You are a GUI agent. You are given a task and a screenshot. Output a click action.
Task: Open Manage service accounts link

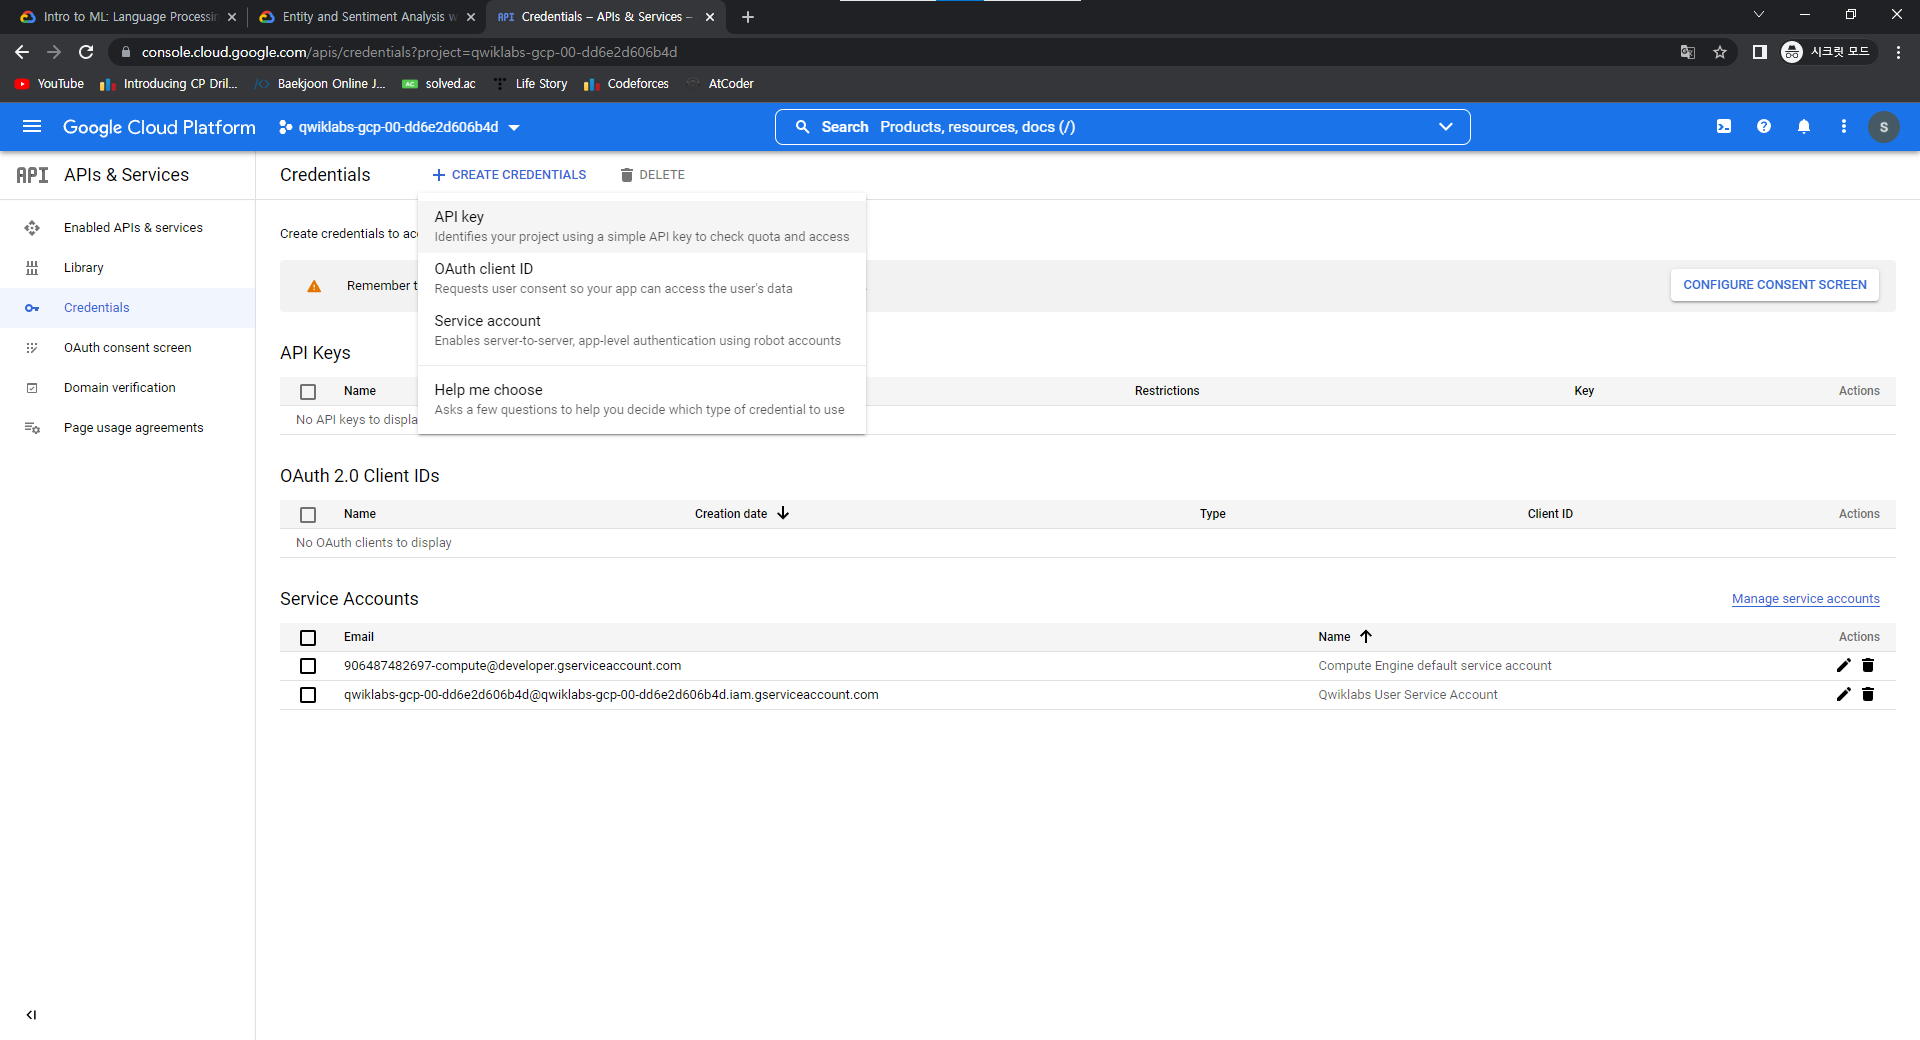pyautogui.click(x=1806, y=599)
